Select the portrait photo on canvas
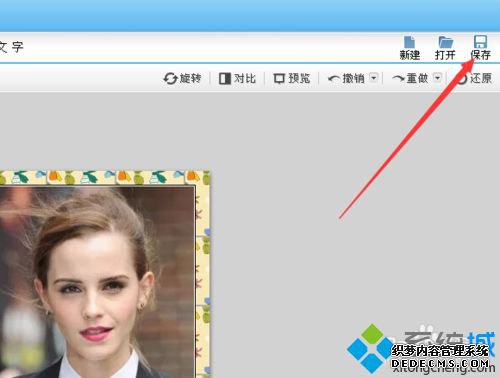Image resolution: width=500 pixels, height=378 pixels. tap(97, 282)
